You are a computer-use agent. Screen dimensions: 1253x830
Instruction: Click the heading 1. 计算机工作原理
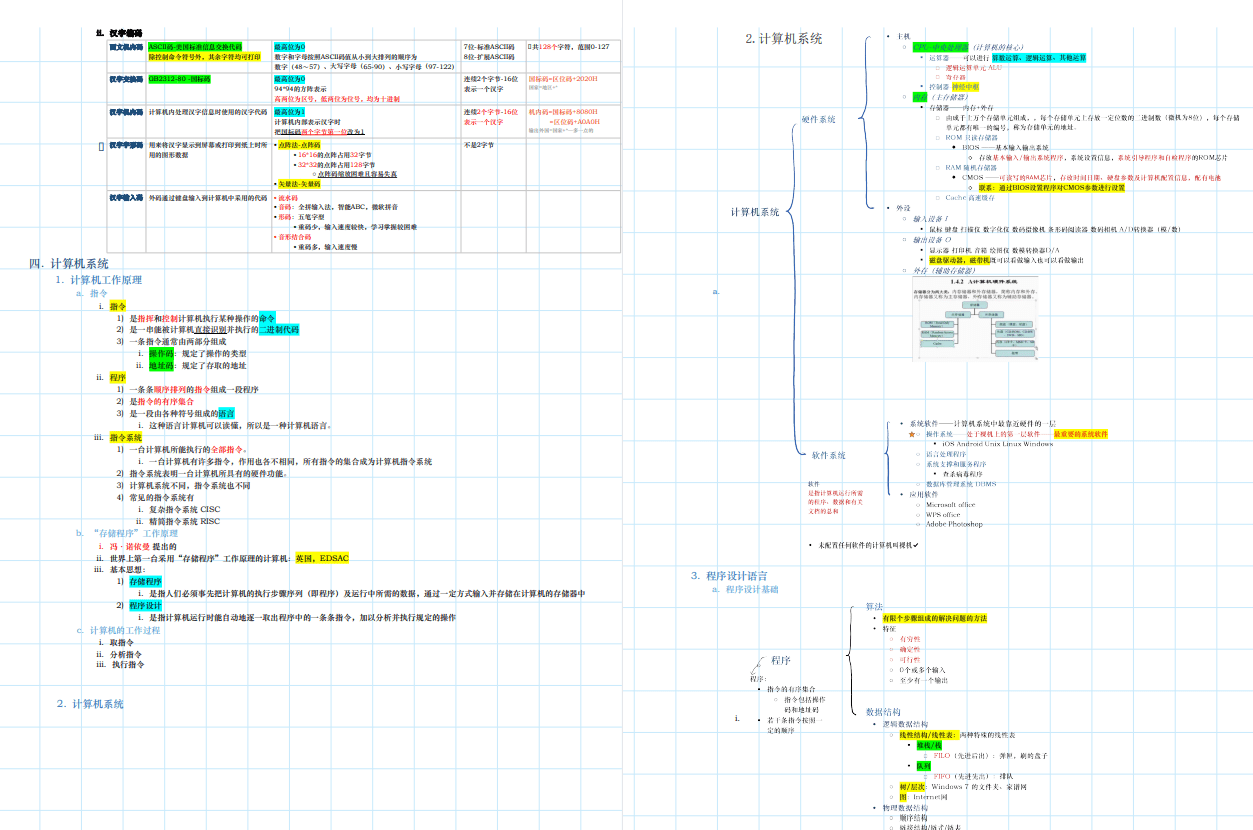click(x=99, y=280)
